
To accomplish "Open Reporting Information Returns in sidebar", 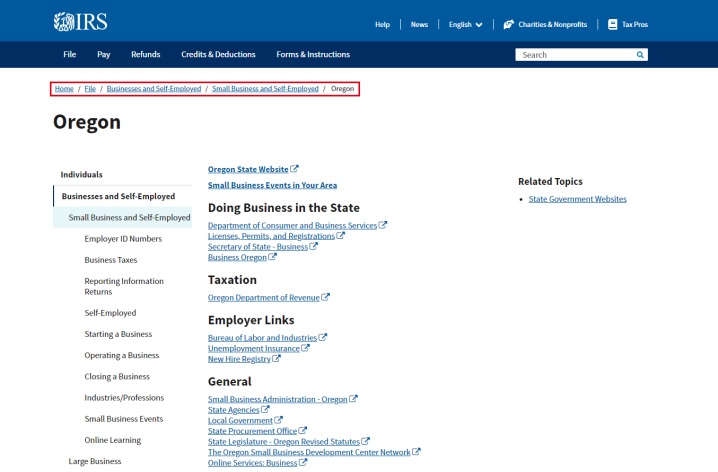I will (x=124, y=286).
